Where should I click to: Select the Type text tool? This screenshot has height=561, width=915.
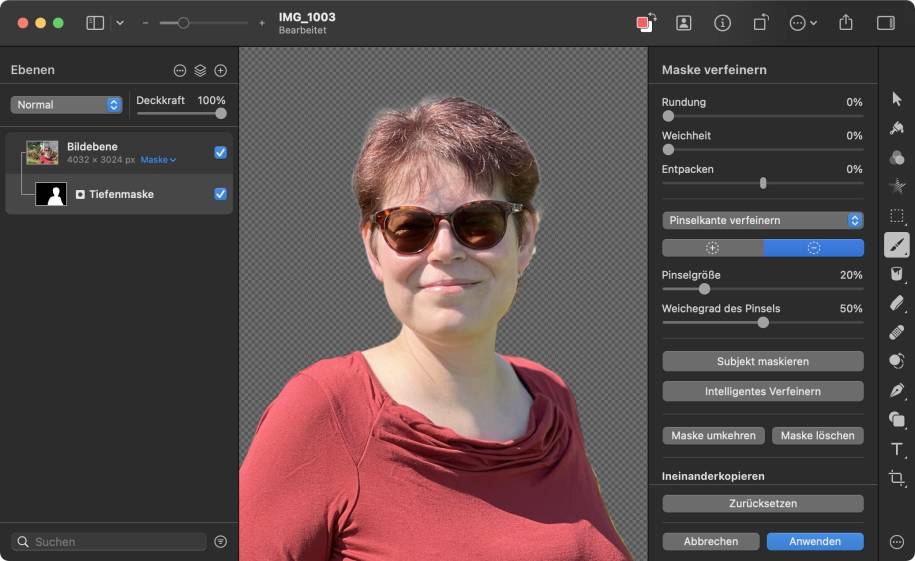pos(897,448)
